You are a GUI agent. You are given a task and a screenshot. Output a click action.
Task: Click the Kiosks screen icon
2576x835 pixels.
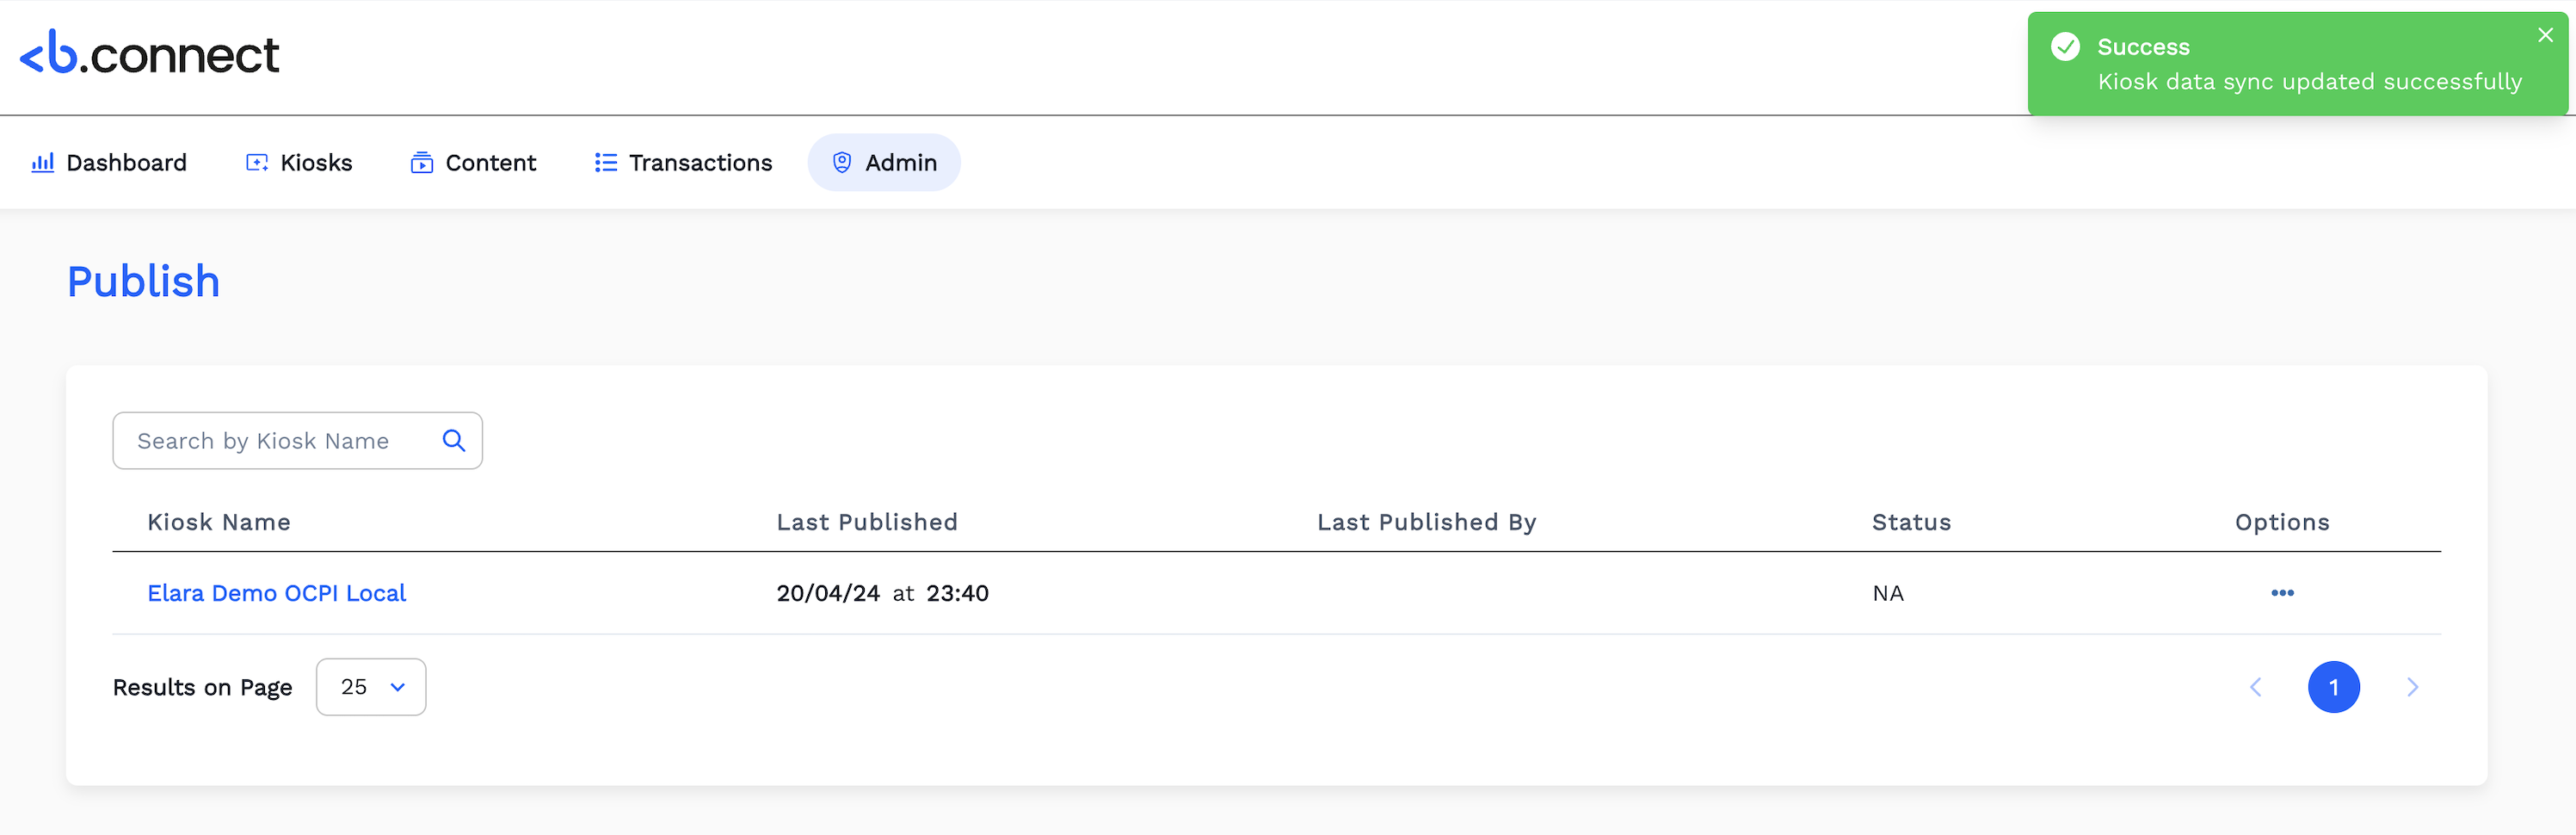tap(257, 163)
